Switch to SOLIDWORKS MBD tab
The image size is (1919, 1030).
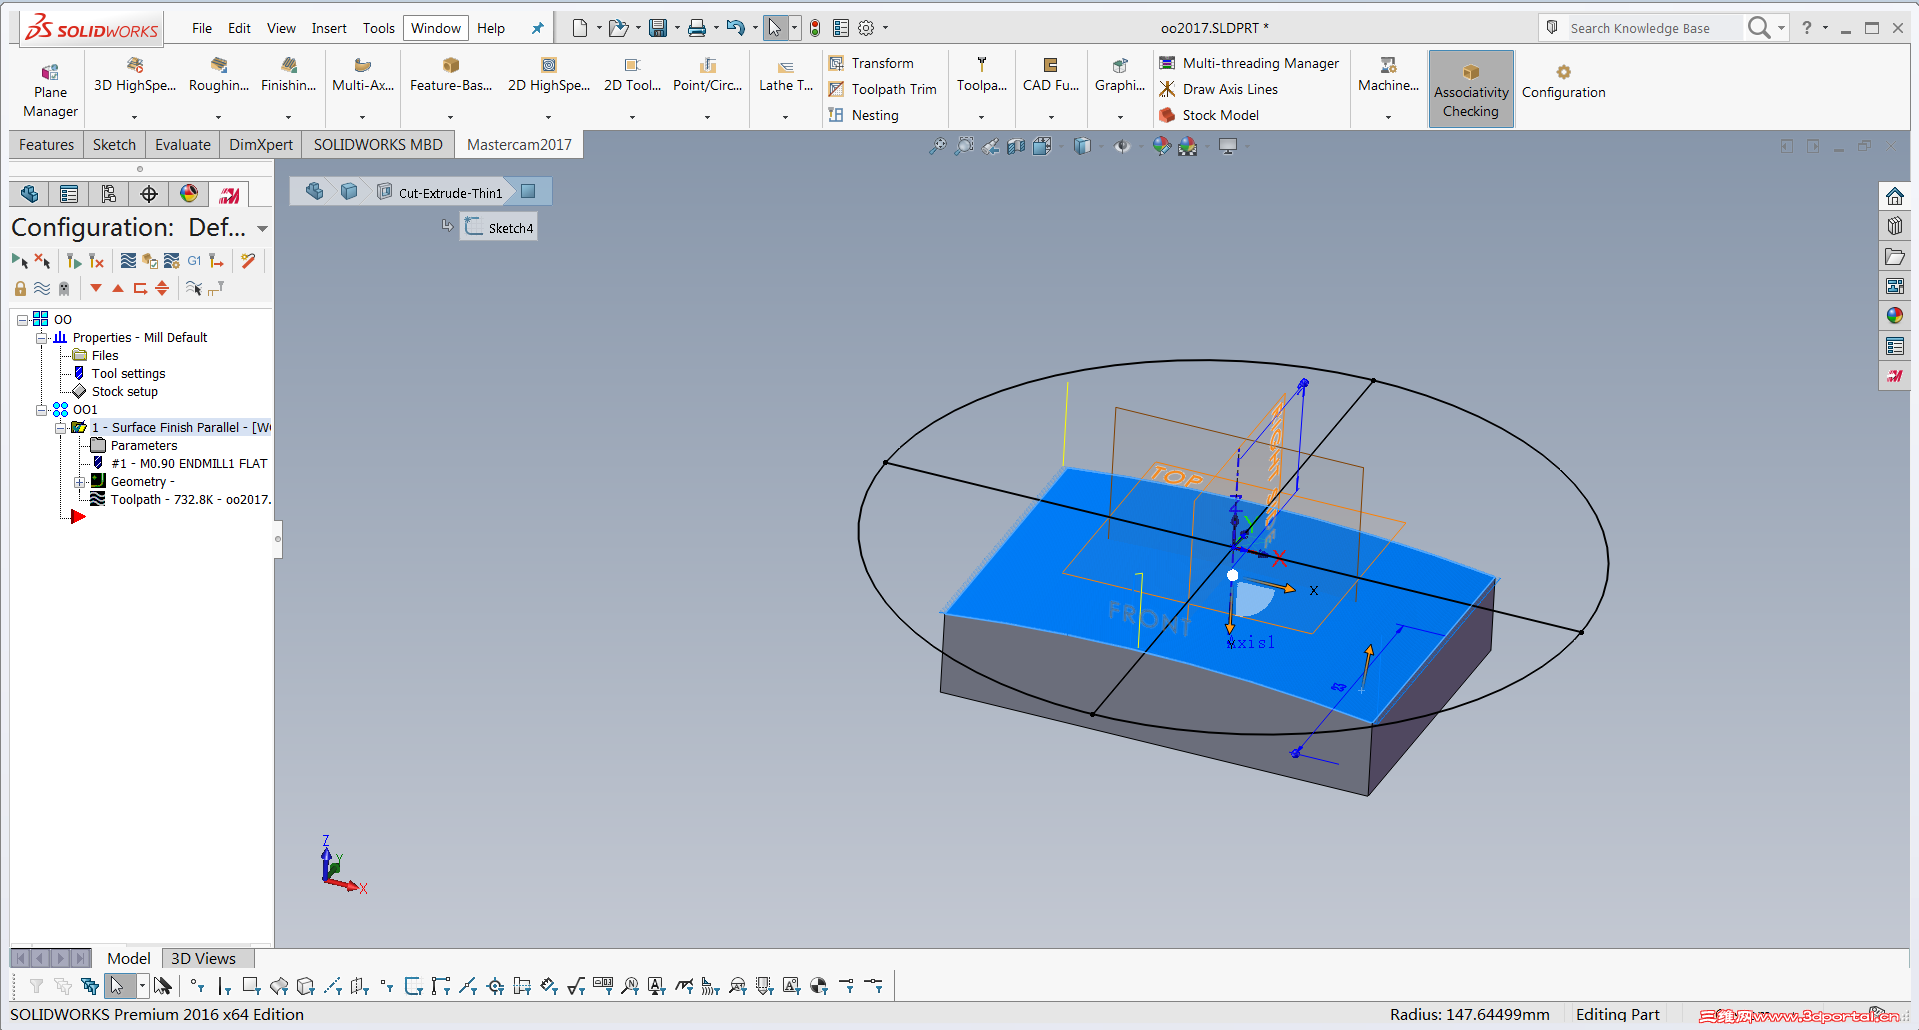coord(378,145)
